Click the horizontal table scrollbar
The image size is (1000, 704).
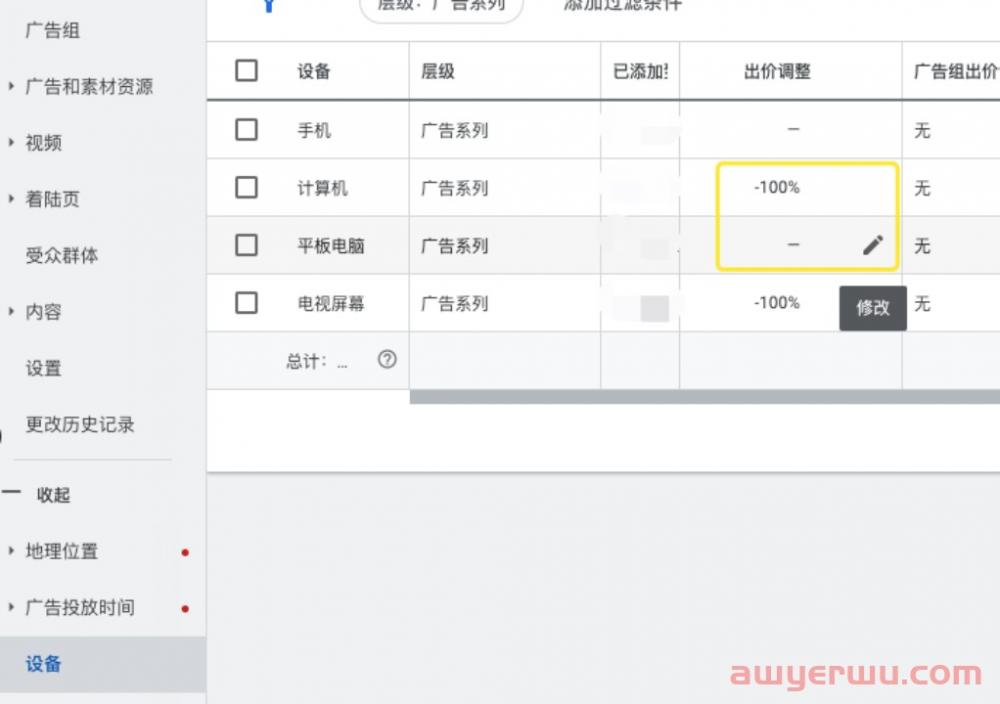[704, 397]
